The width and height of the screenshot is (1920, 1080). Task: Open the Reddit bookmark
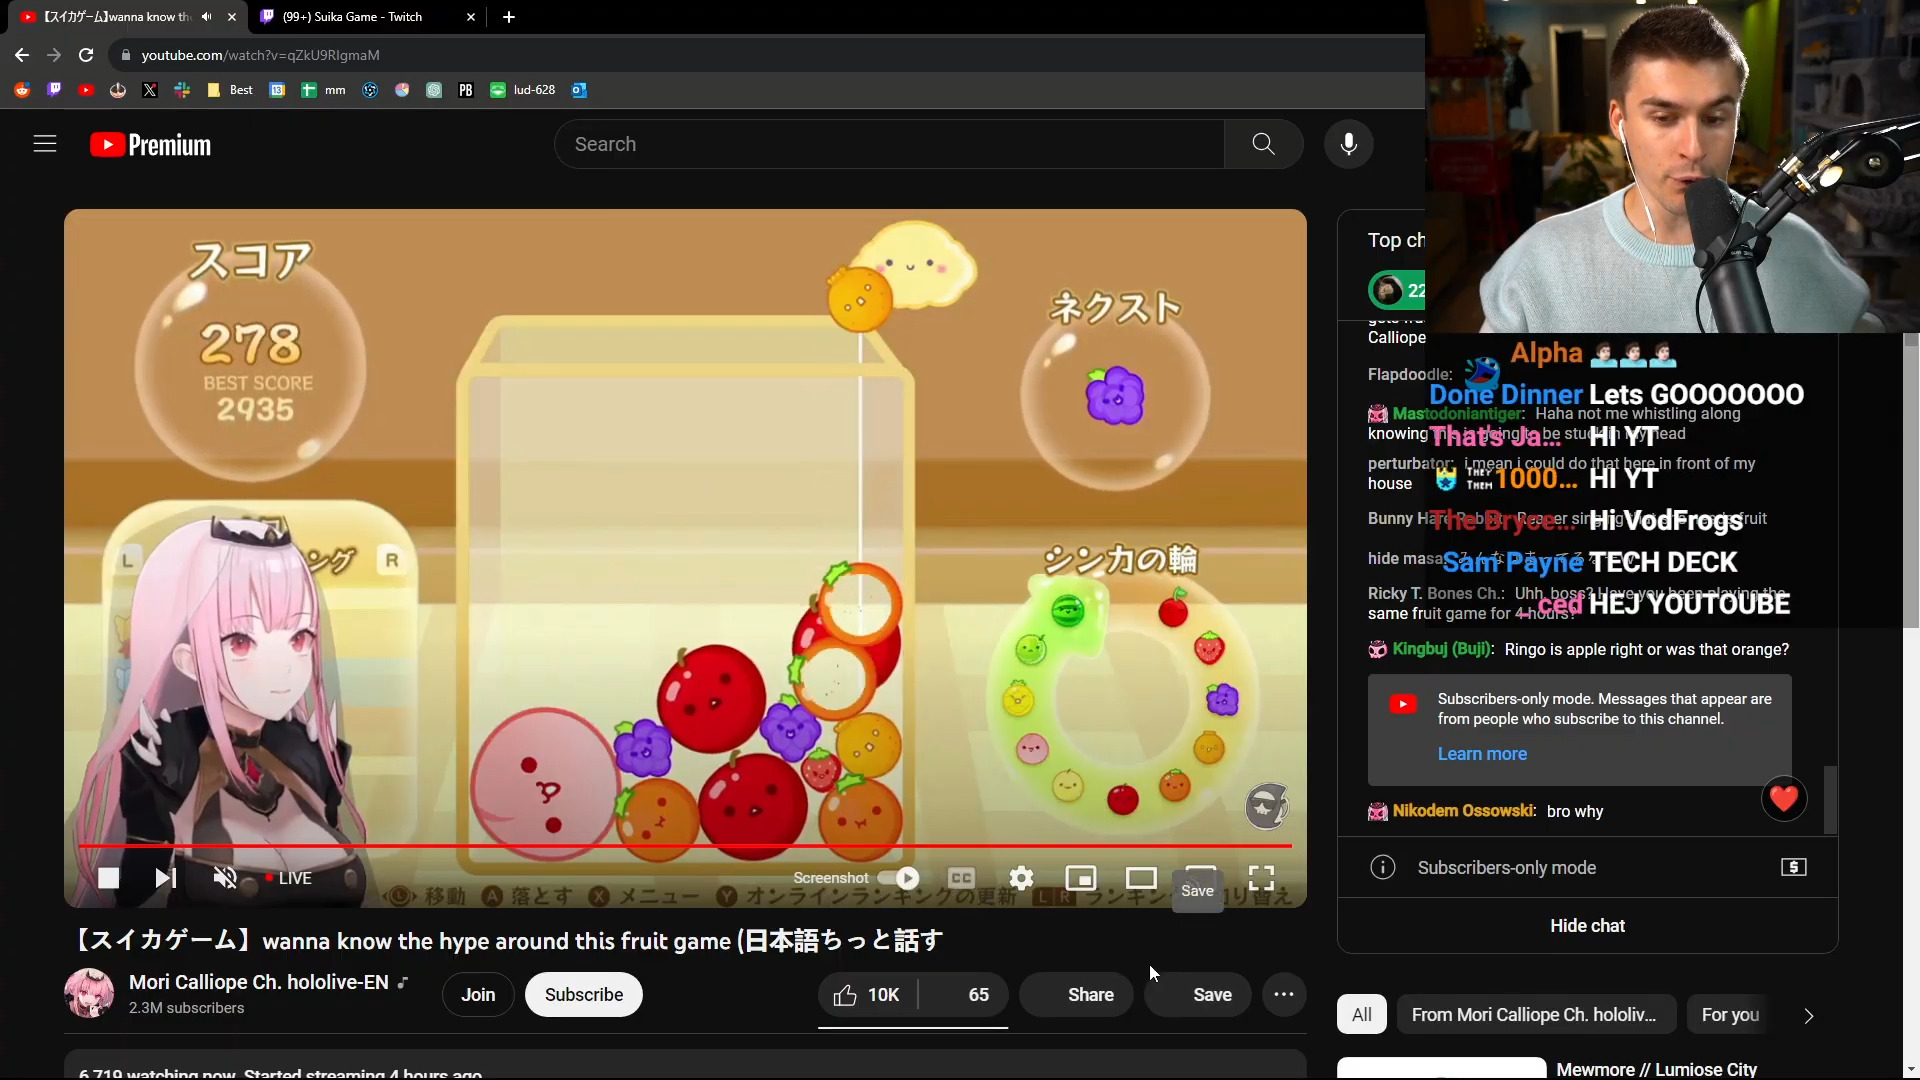coord(22,90)
